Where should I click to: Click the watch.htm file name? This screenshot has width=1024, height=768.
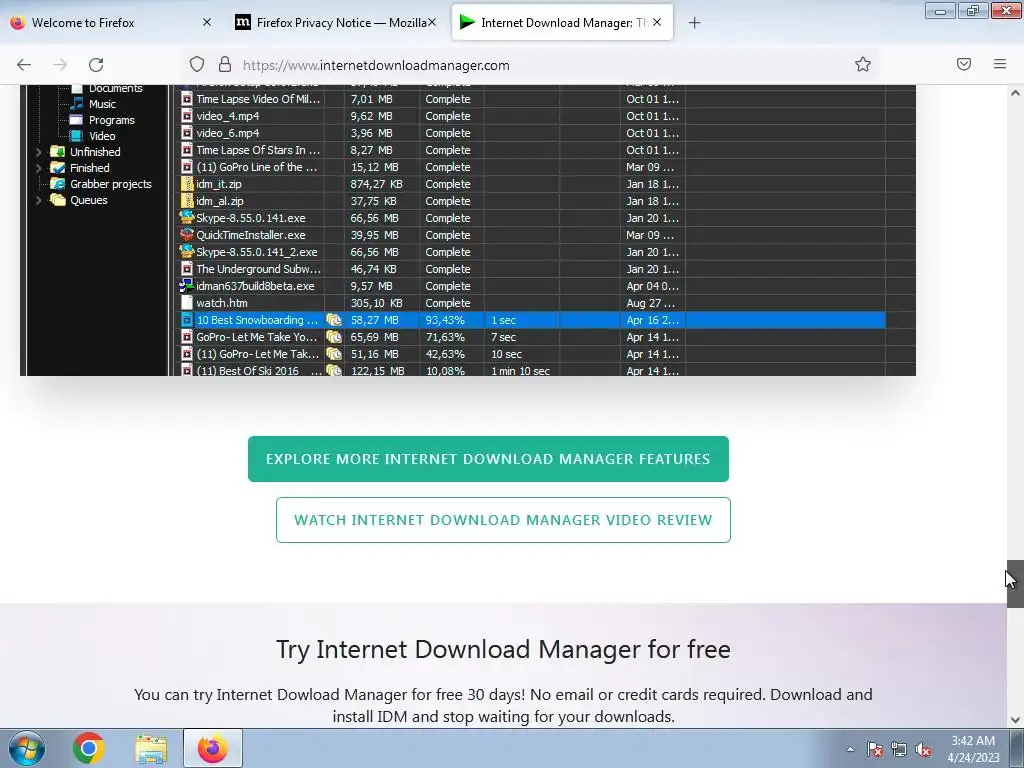(x=221, y=303)
